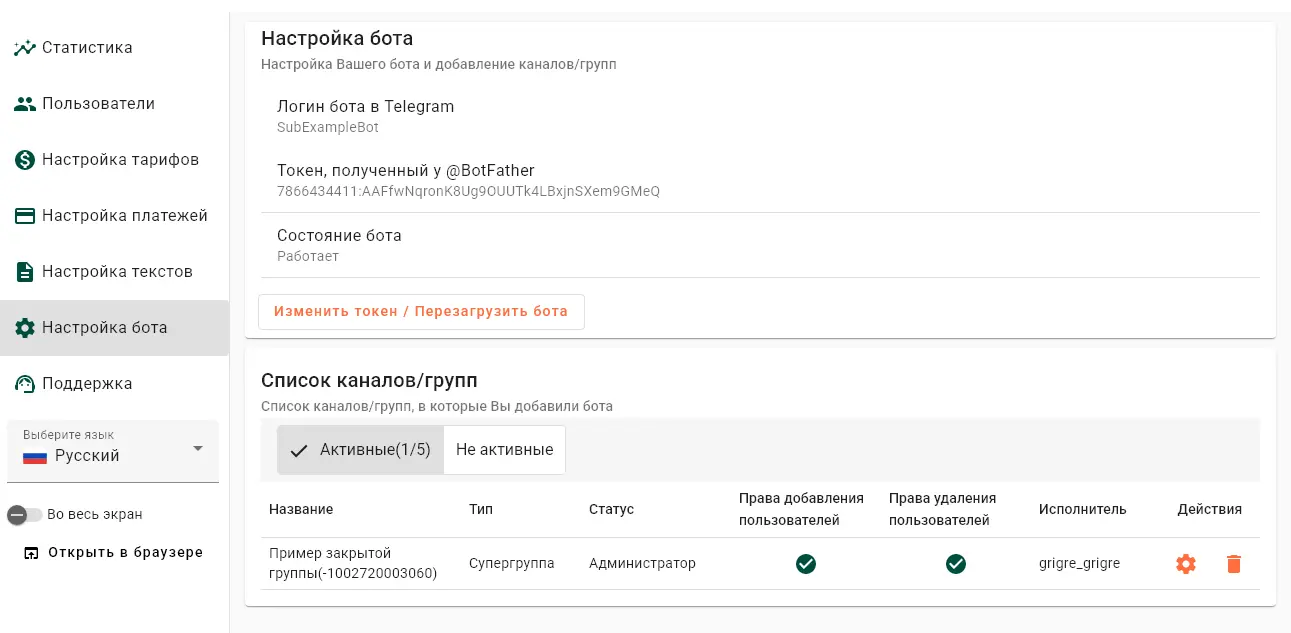Click the Работает bot status text

coord(308,257)
